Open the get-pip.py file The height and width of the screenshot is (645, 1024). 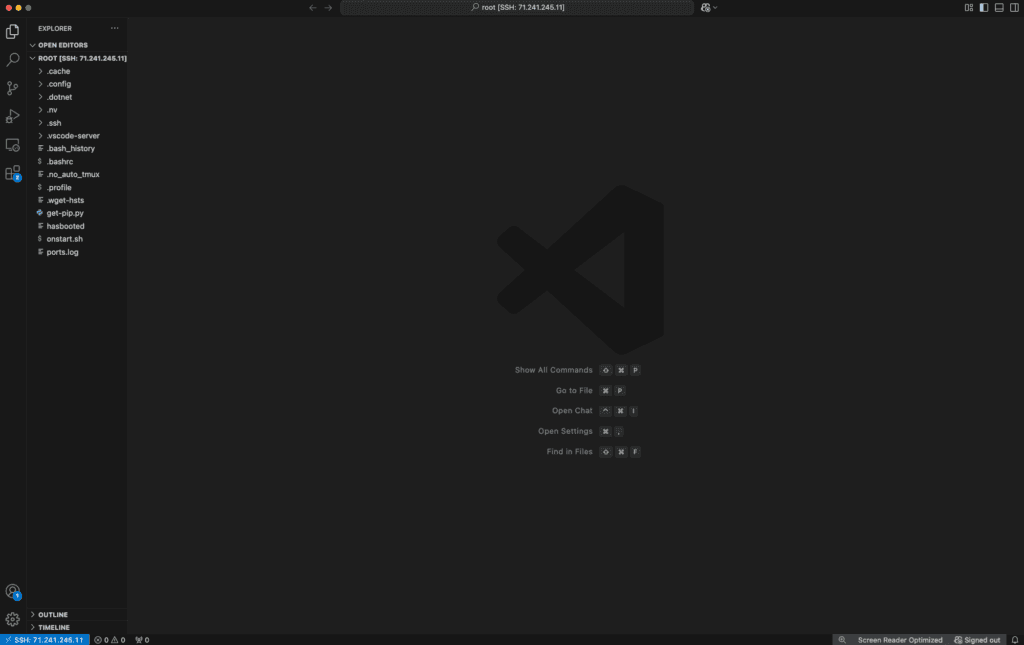click(x=77, y=213)
